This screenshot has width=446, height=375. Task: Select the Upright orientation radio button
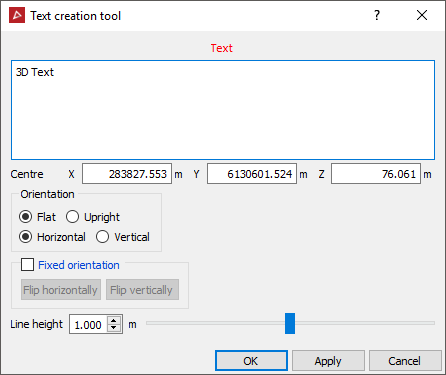pyautogui.click(x=72, y=217)
